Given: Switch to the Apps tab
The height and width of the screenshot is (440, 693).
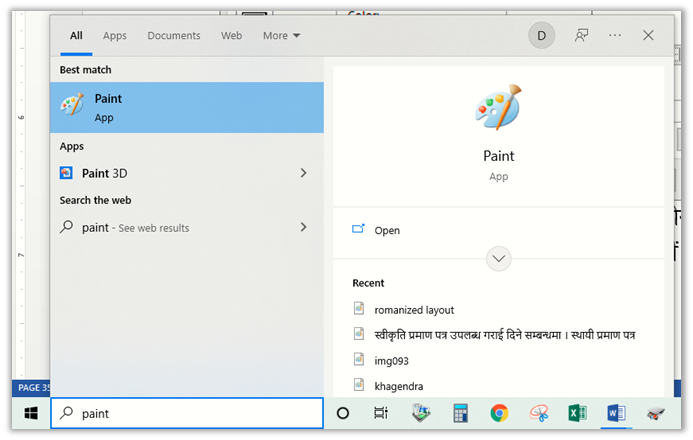Looking at the screenshot, I should coord(114,36).
